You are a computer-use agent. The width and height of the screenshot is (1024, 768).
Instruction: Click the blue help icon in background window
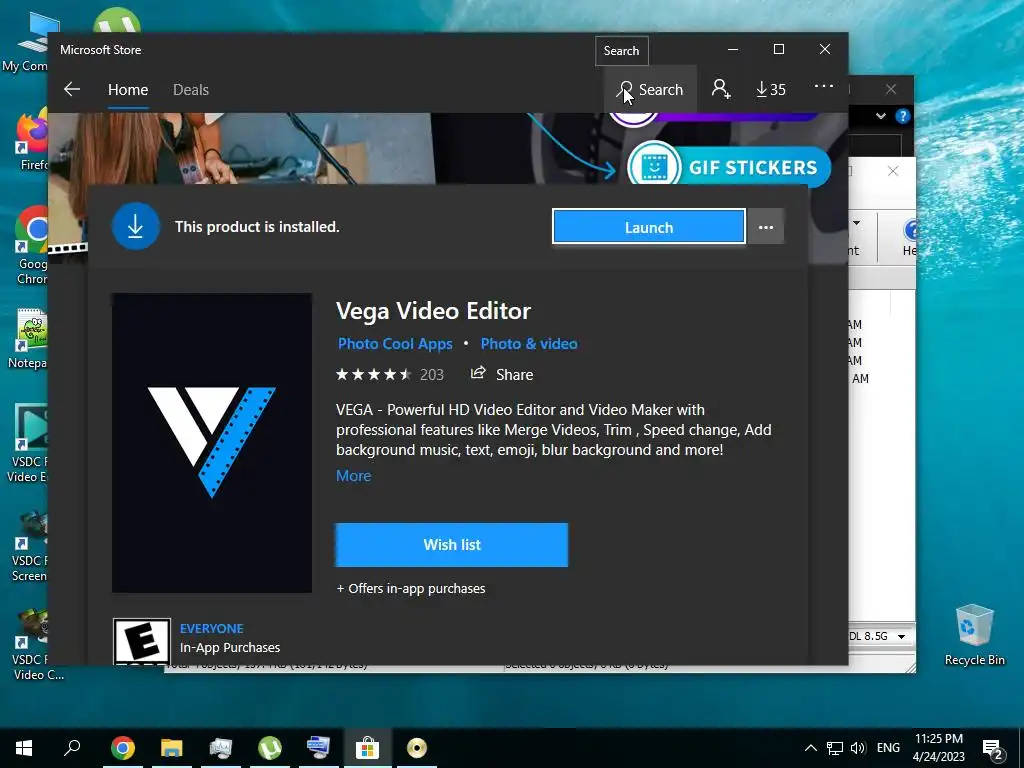[903, 116]
